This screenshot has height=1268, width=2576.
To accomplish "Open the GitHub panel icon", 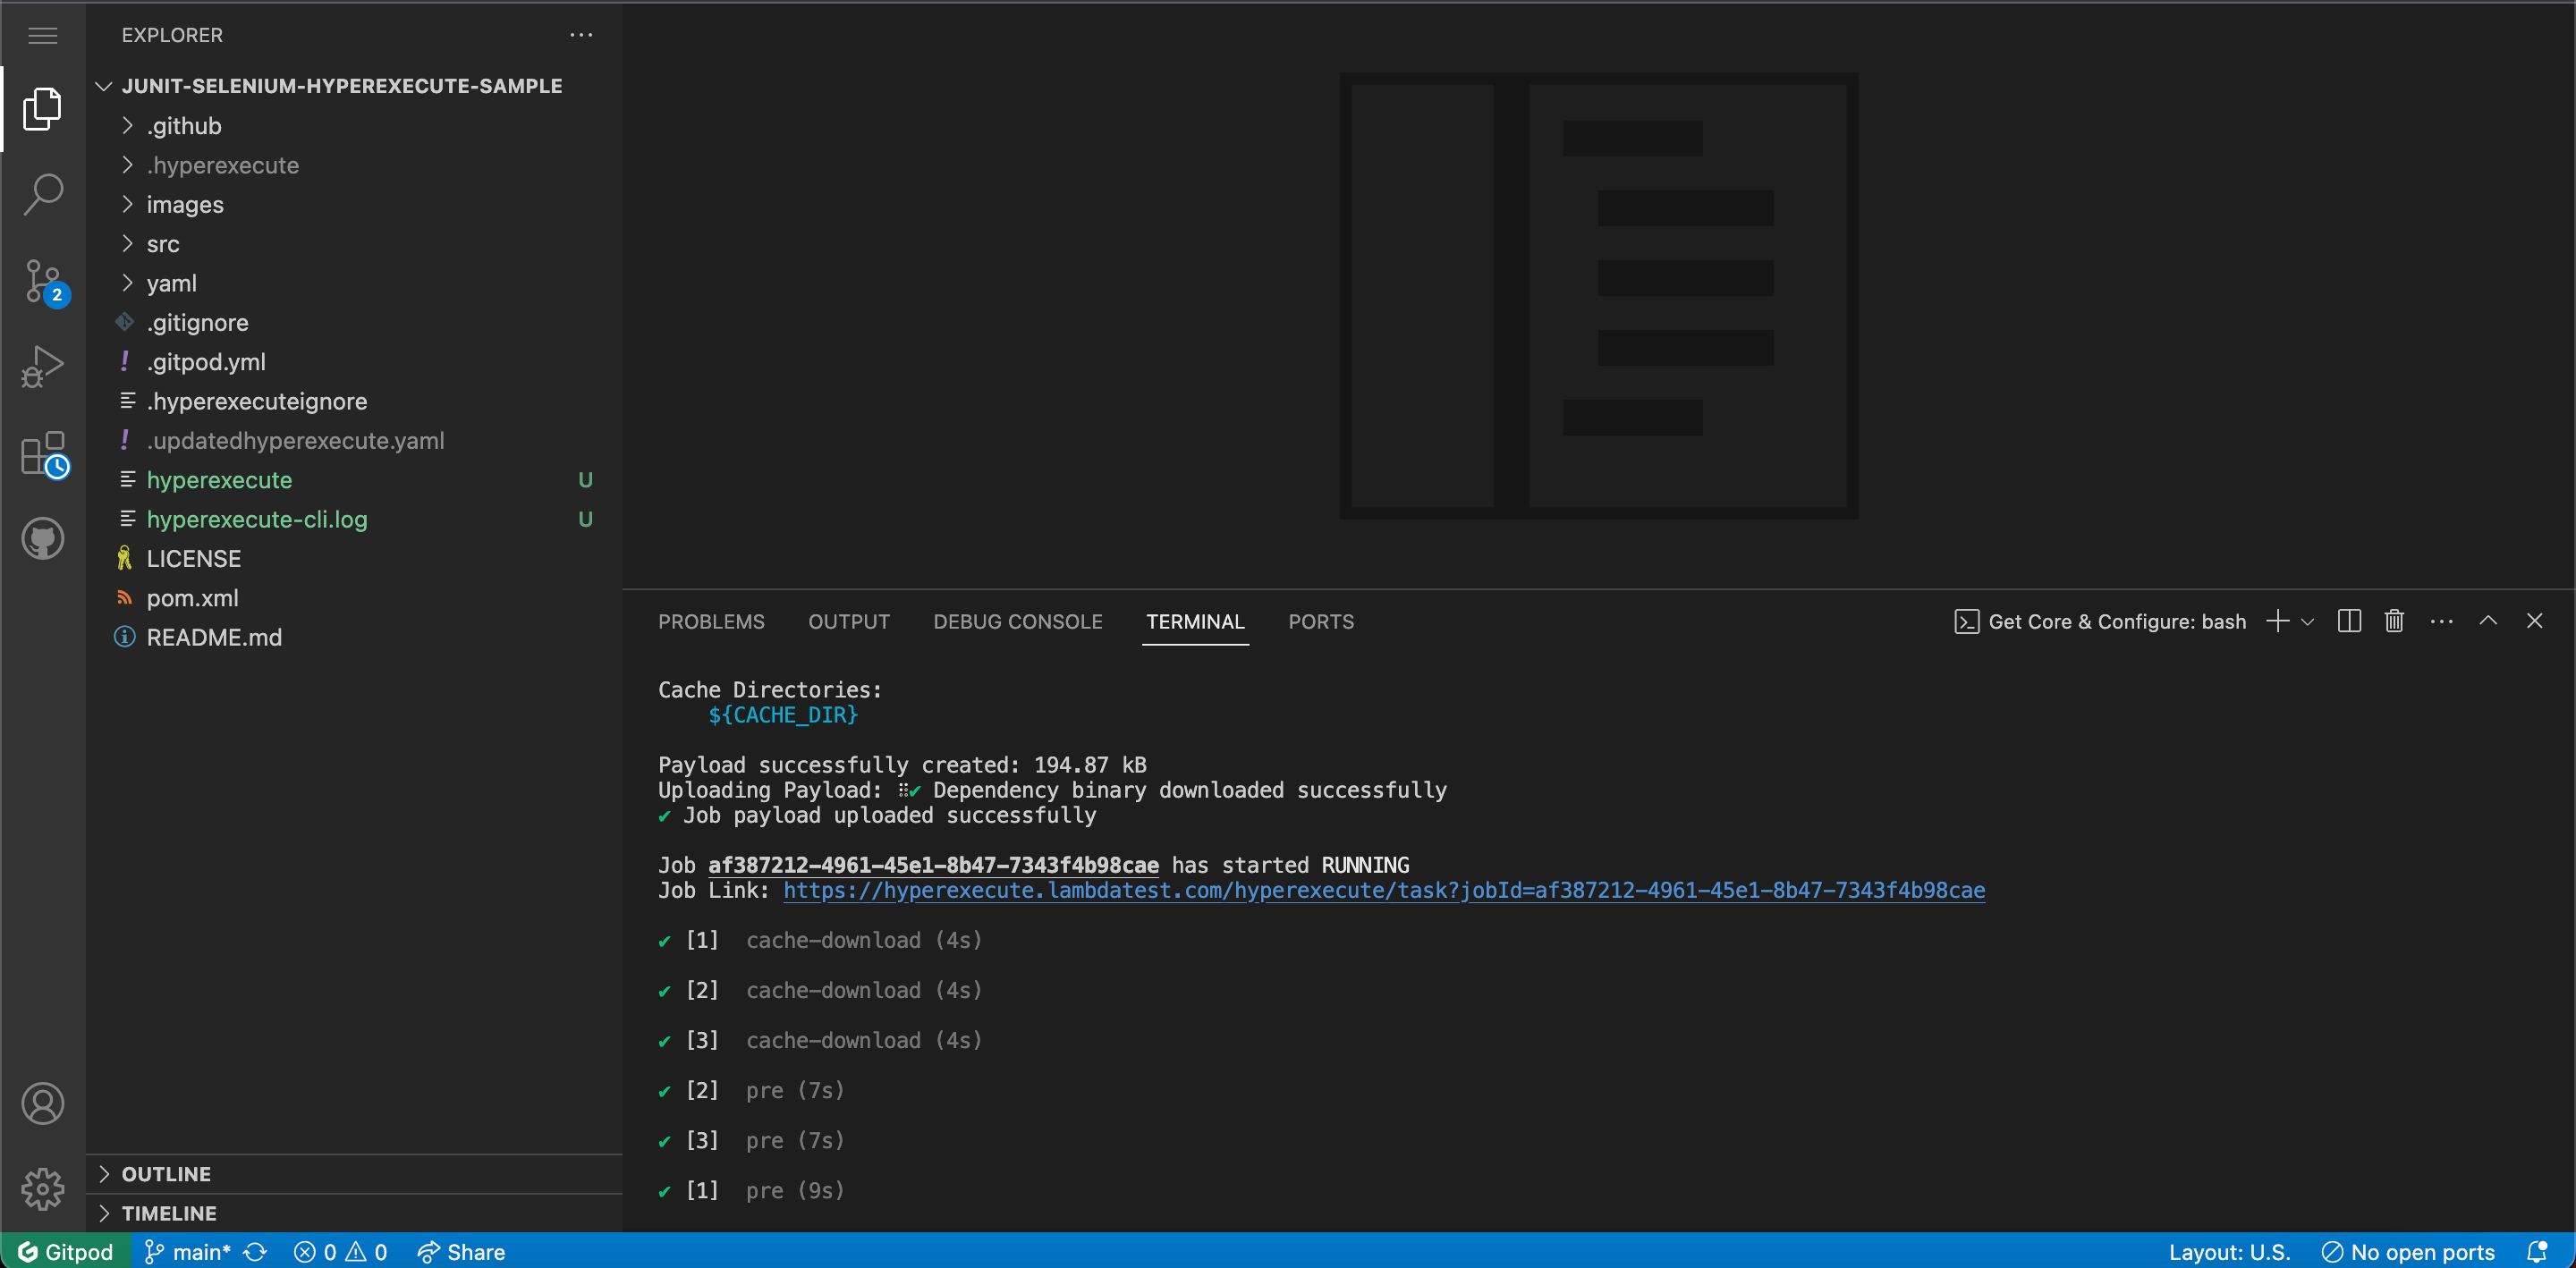I will click(43, 539).
